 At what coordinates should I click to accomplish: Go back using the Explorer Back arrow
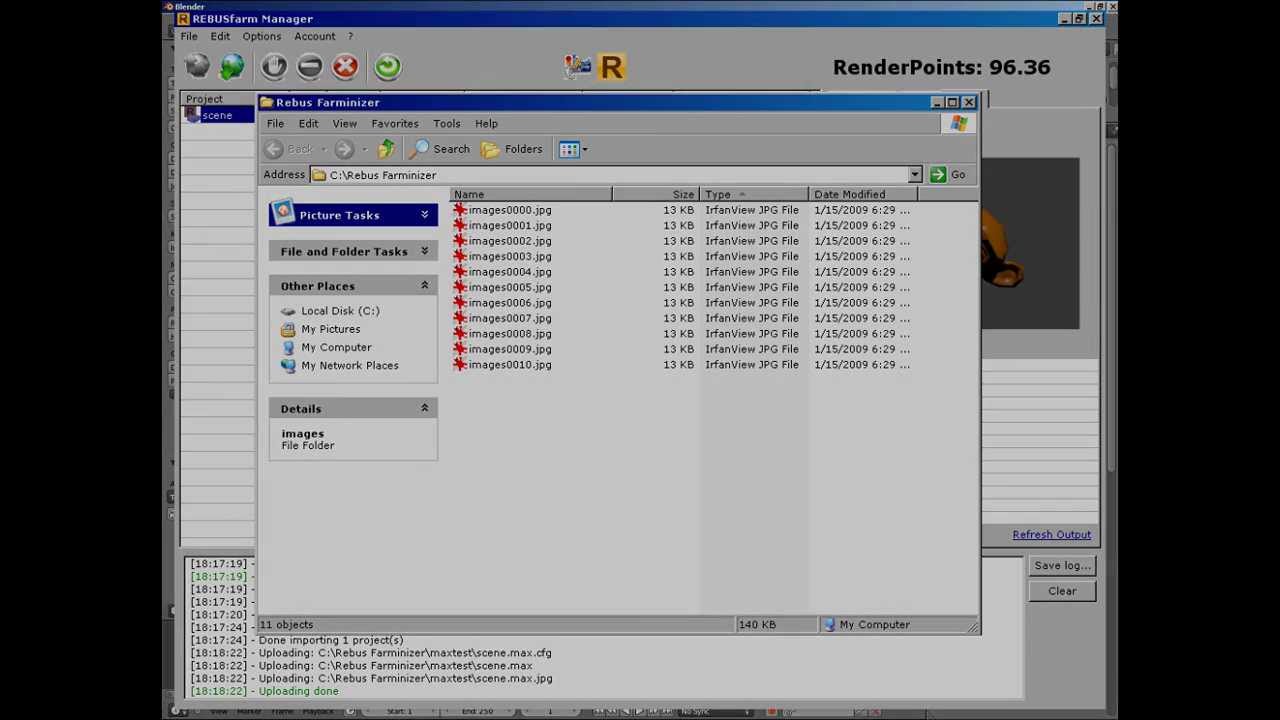point(274,149)
